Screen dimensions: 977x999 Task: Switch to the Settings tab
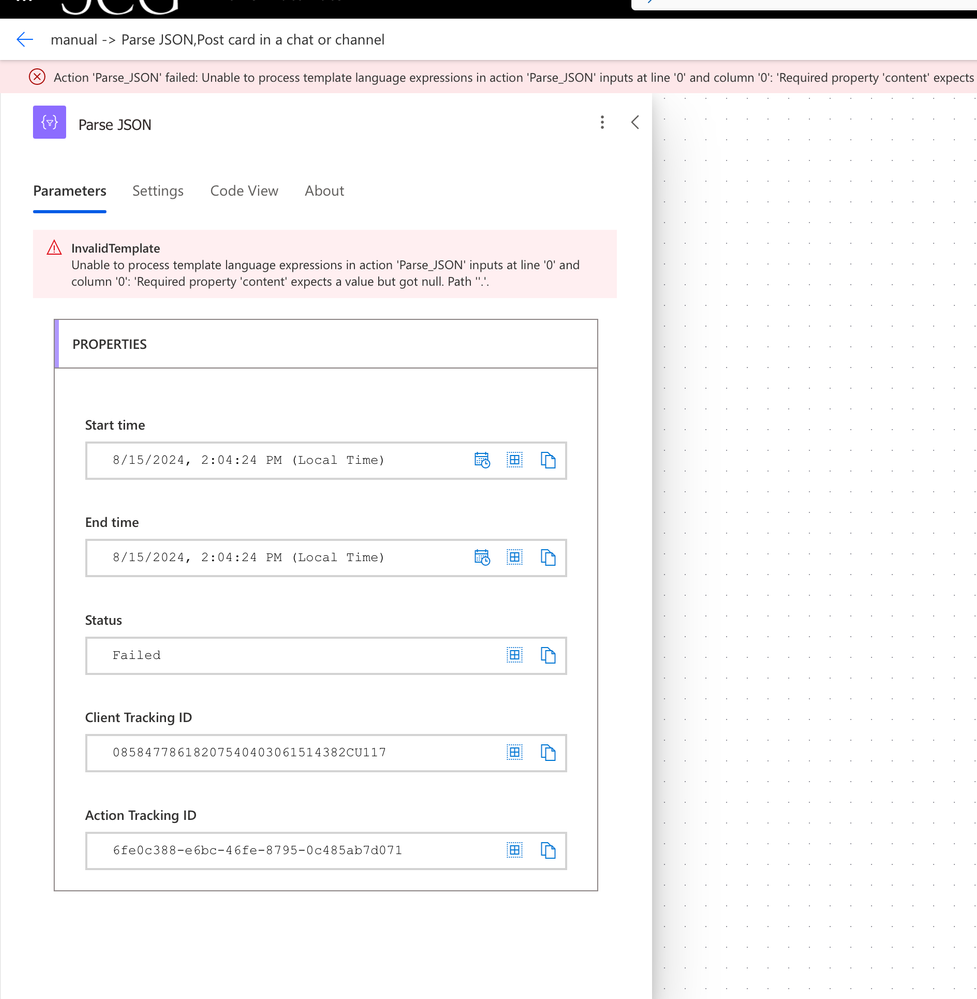coord(157,190)
